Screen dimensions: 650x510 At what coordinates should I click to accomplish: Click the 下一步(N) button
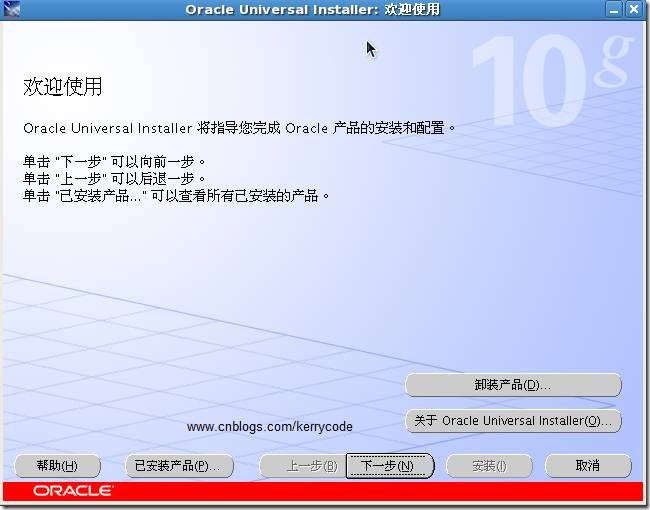point(390,466)
